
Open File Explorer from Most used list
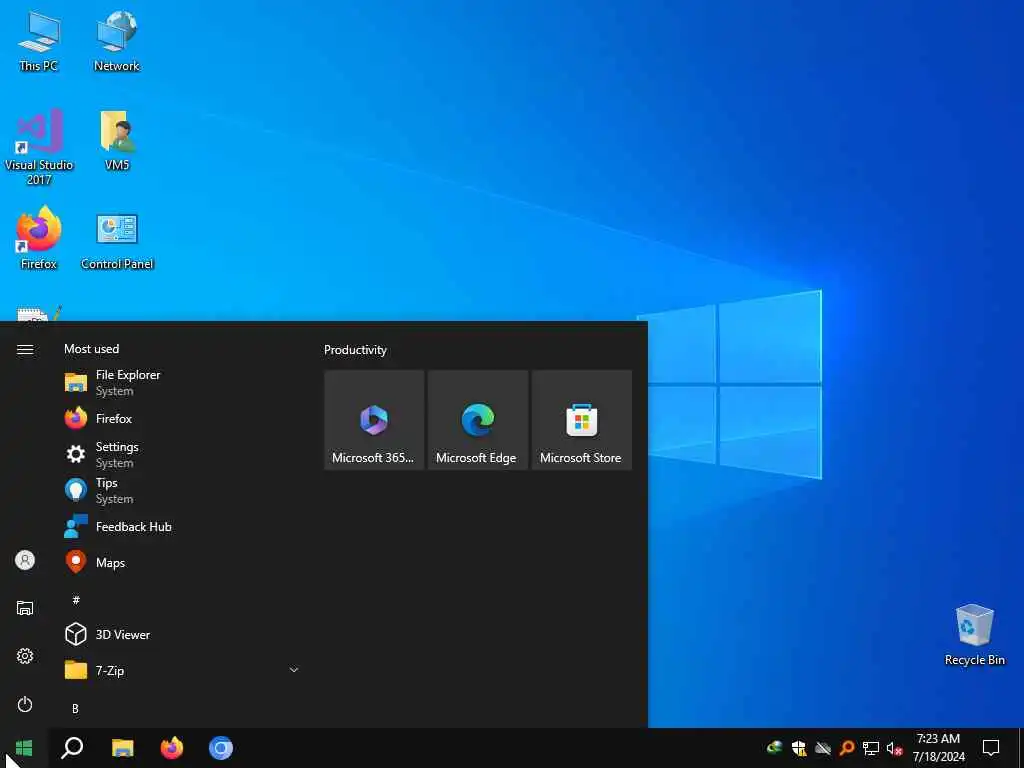(x=183, y=383)
